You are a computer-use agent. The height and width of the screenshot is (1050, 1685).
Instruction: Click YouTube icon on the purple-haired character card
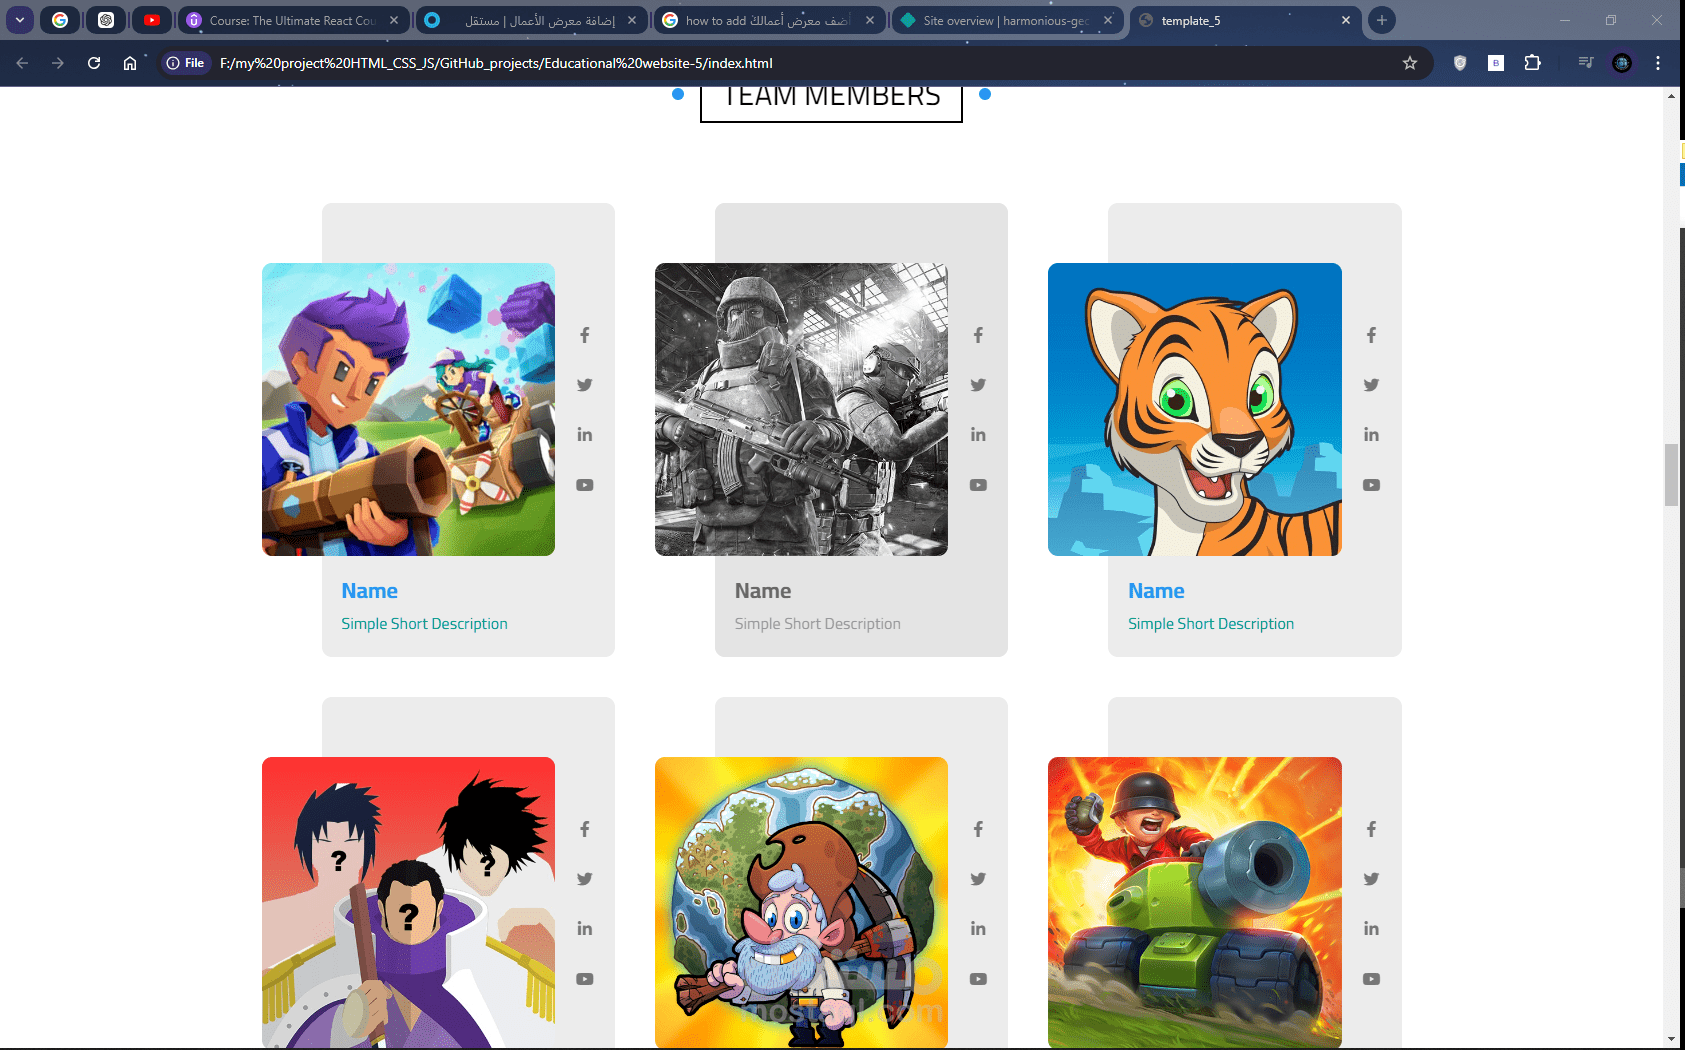[x=585, y=485]
